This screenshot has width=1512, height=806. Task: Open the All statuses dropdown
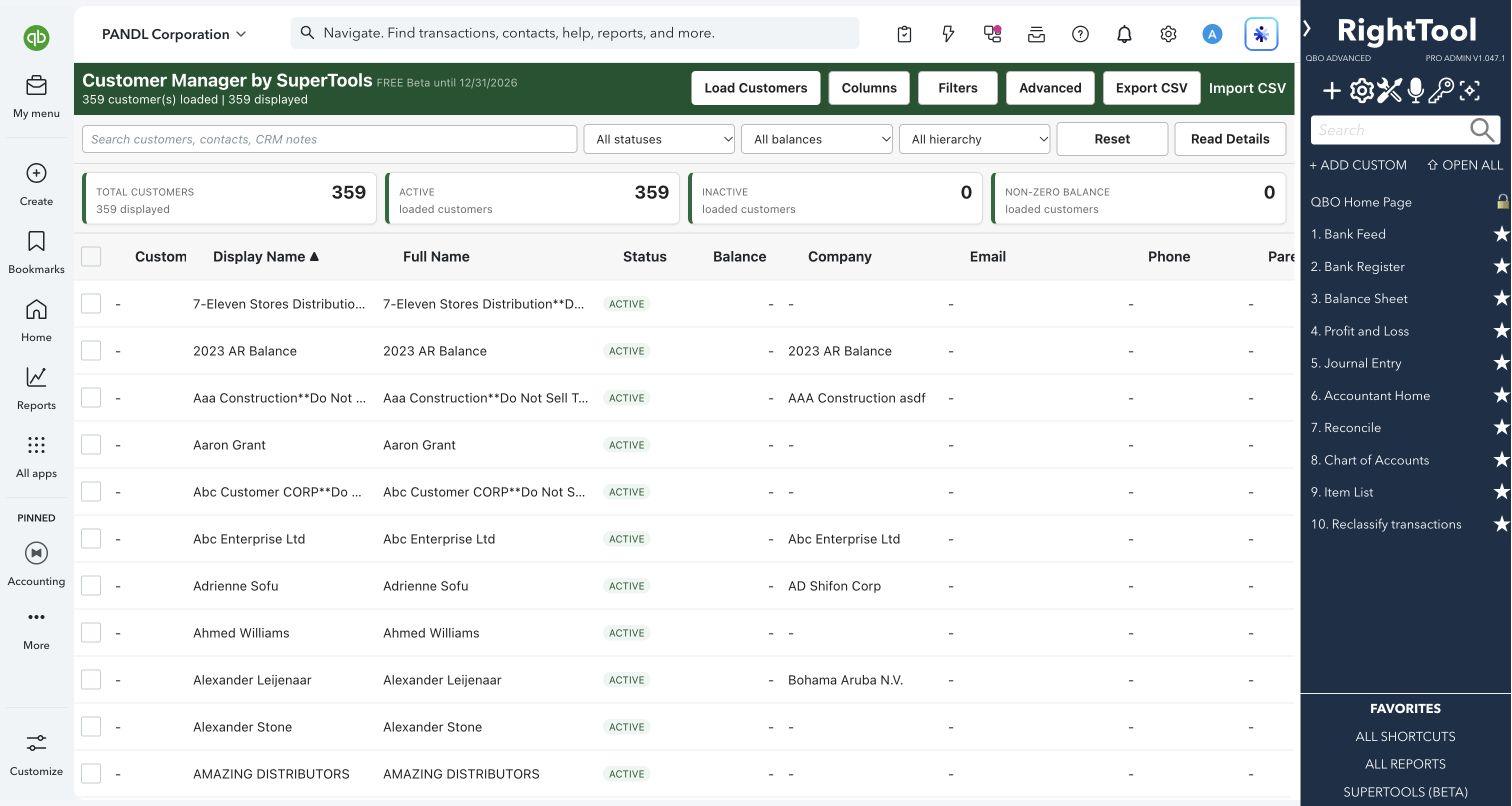(x=659, y=139)
